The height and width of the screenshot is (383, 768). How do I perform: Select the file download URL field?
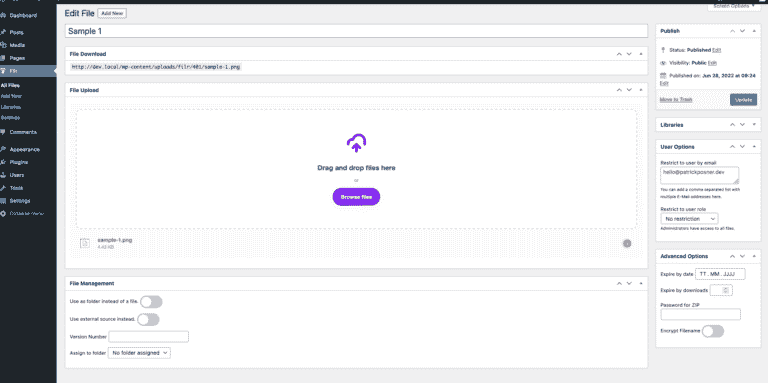pyautogui.click(x=157, y=67)
